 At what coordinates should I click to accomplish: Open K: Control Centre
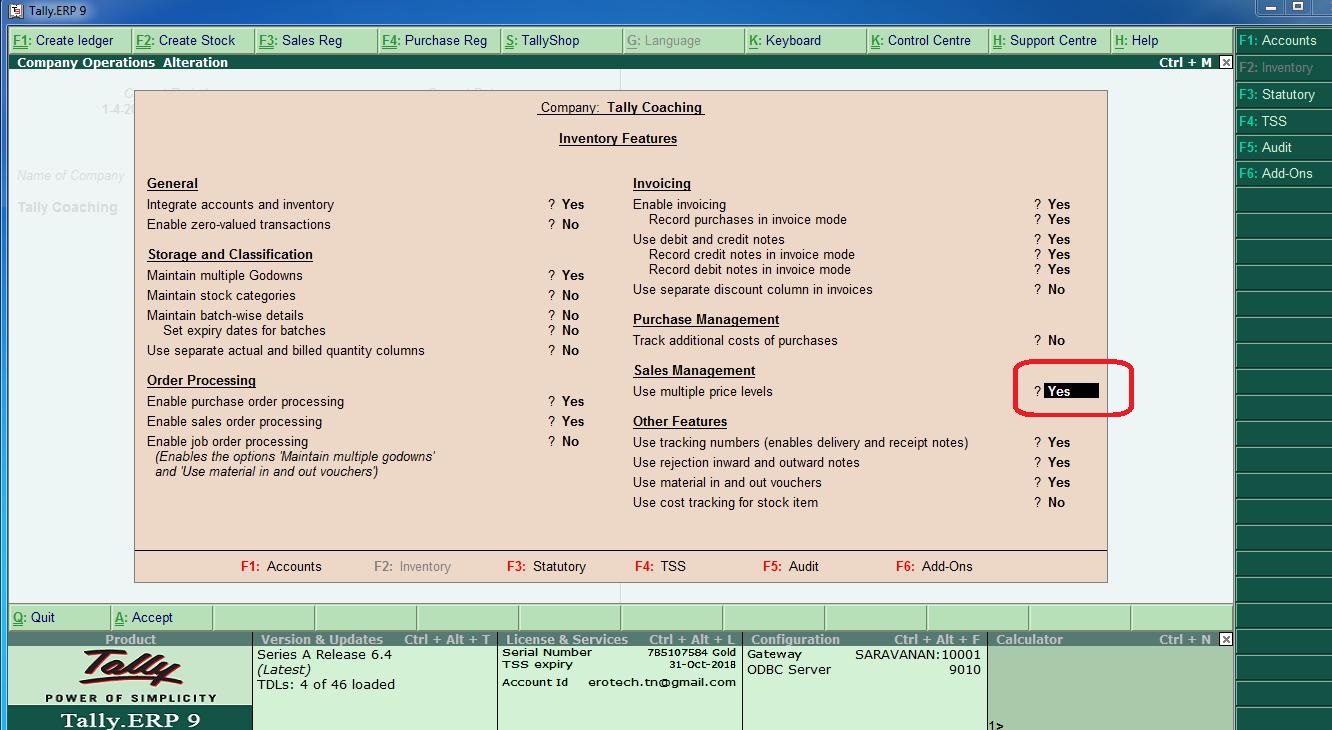coord(925,40)
